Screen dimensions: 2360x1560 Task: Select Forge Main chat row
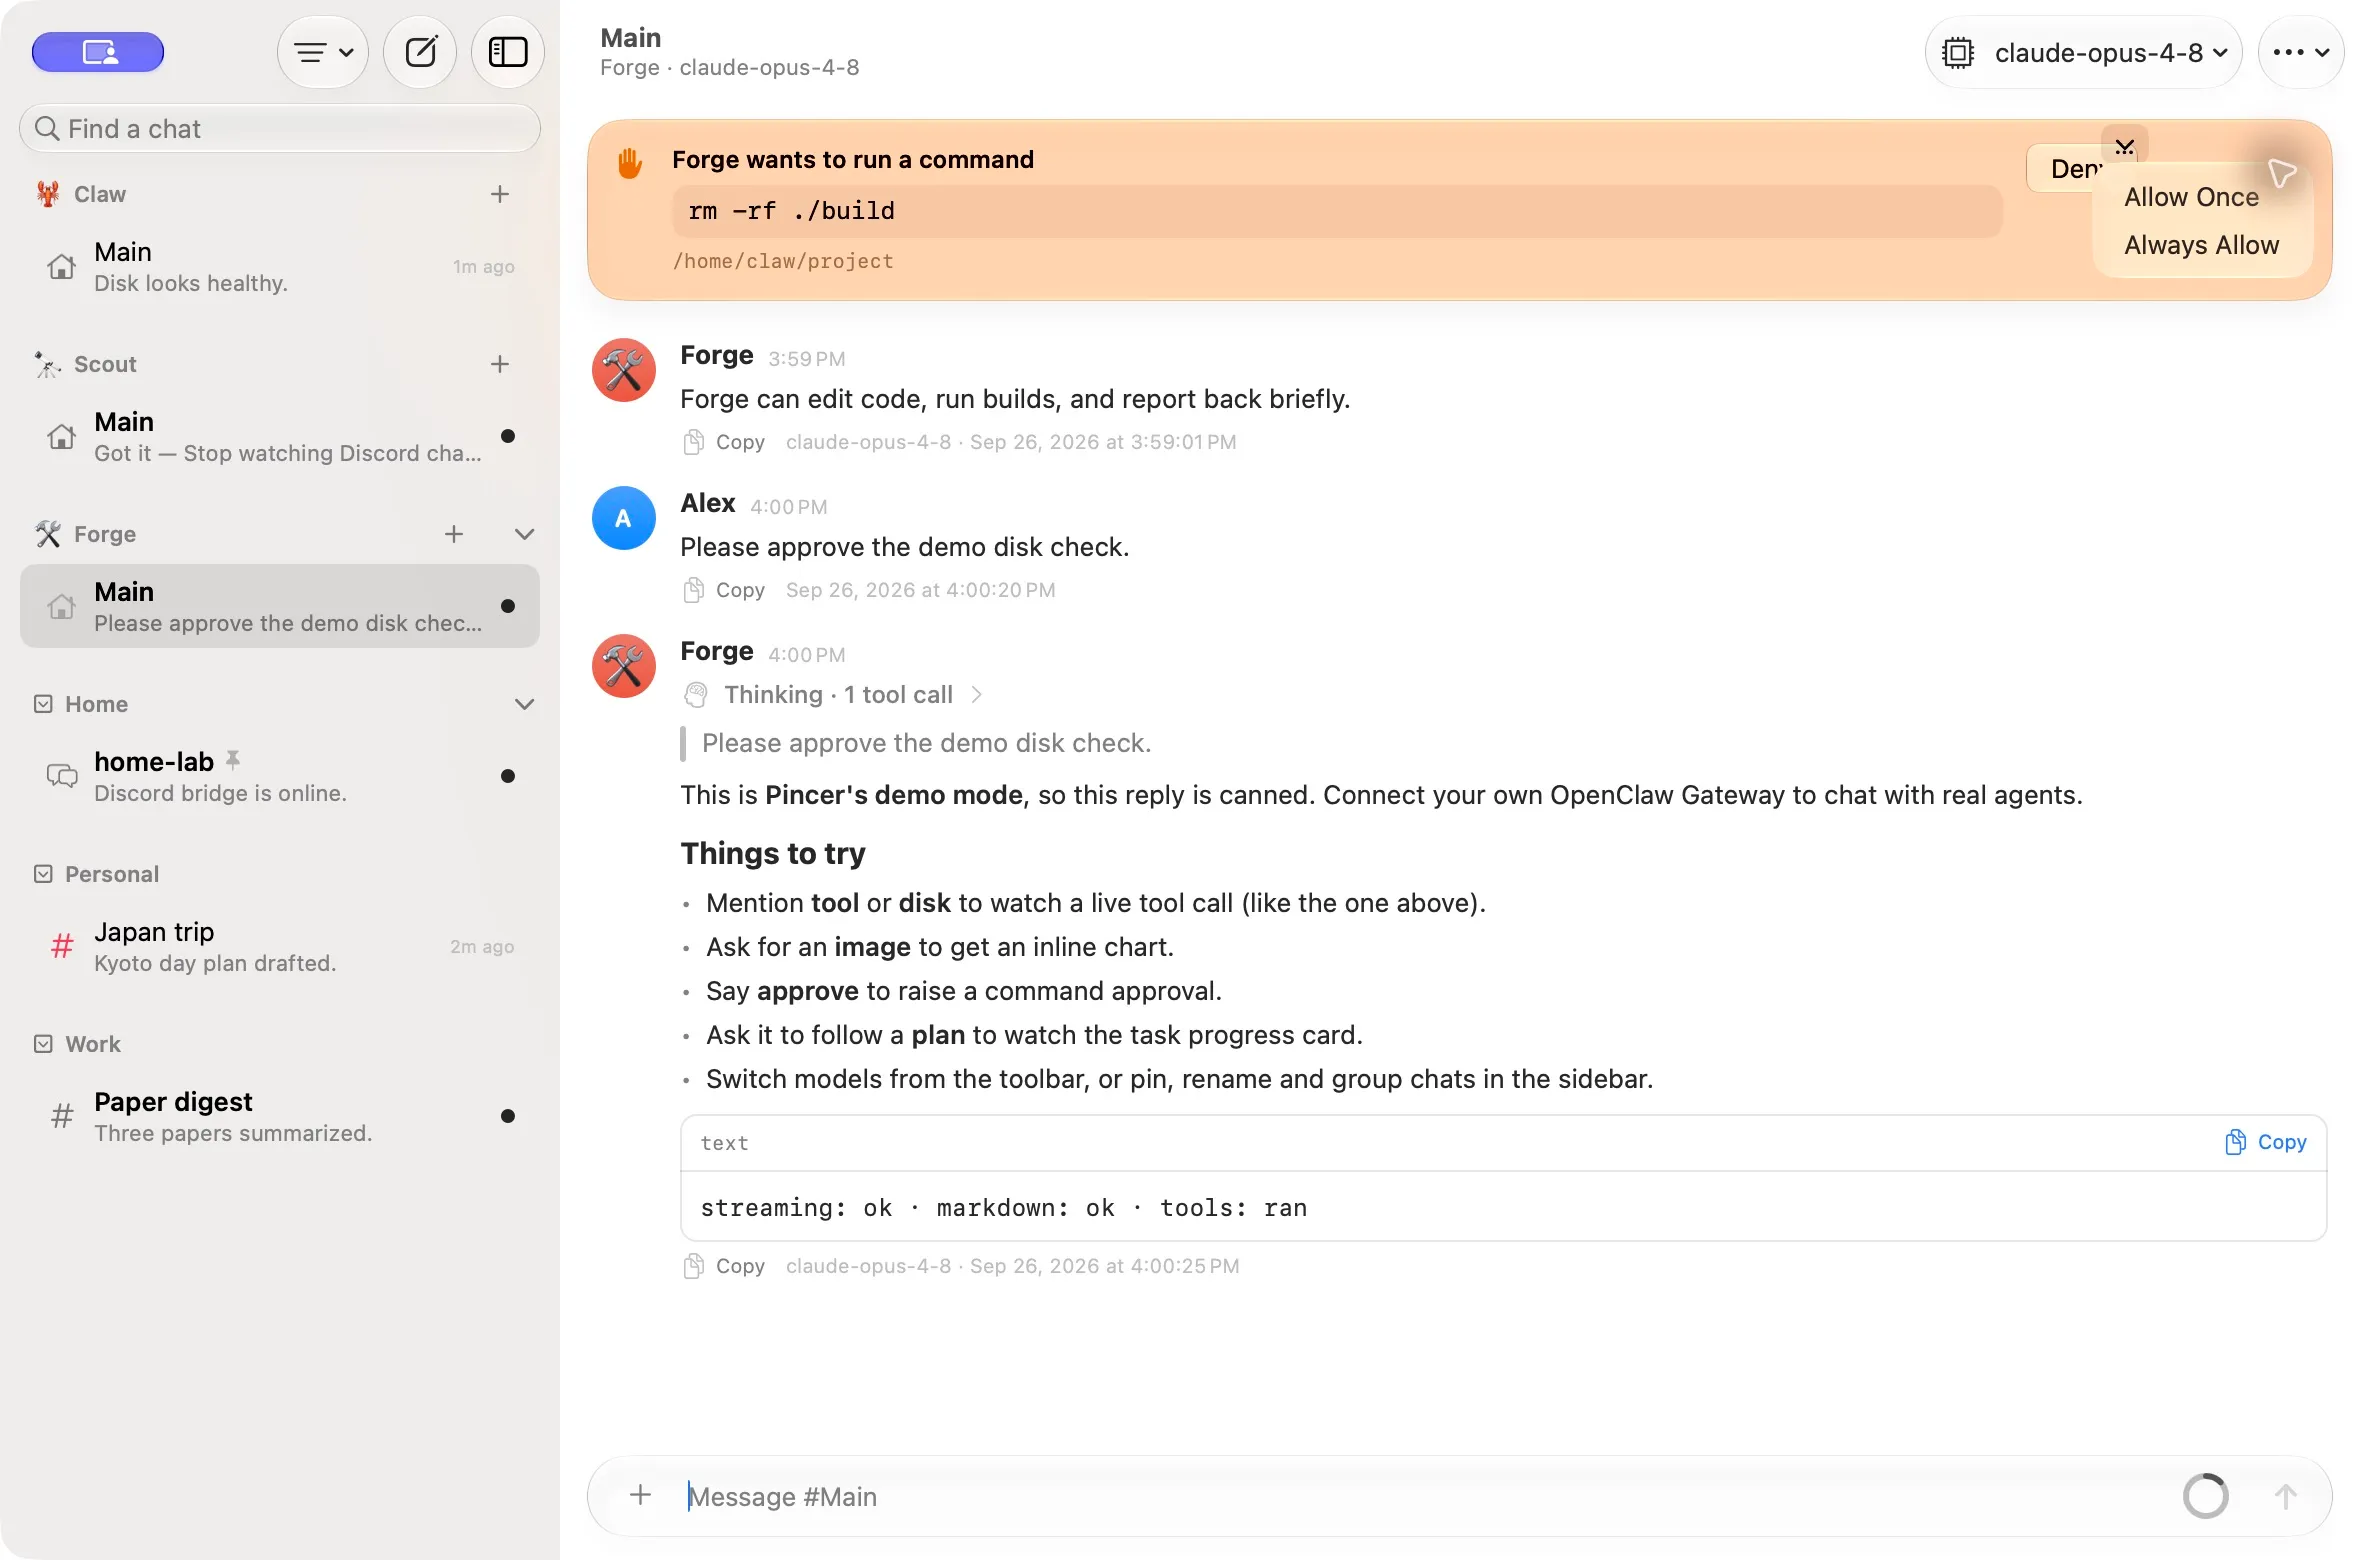[280, 606]
